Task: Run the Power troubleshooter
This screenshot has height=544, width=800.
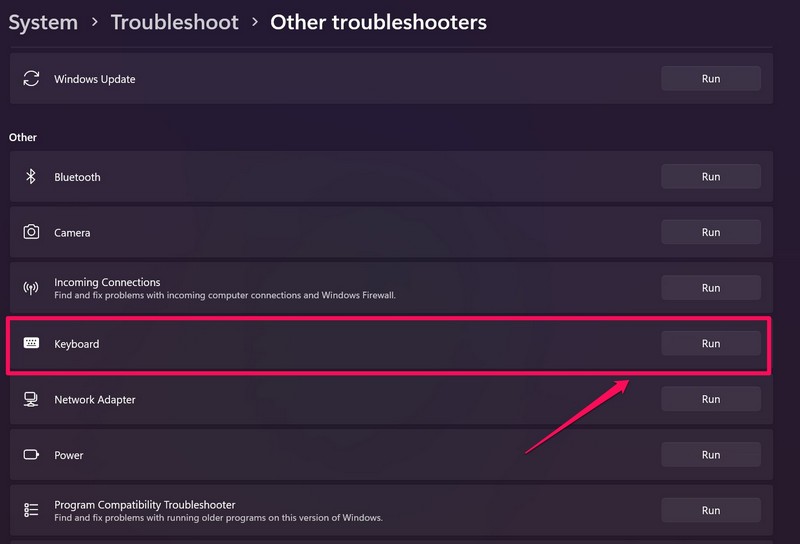Action: tap(710, 455)
